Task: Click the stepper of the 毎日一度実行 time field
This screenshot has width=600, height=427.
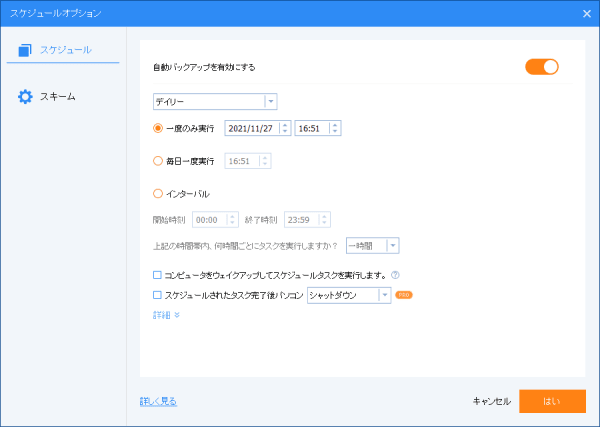Action: click(x=265, y=161)
